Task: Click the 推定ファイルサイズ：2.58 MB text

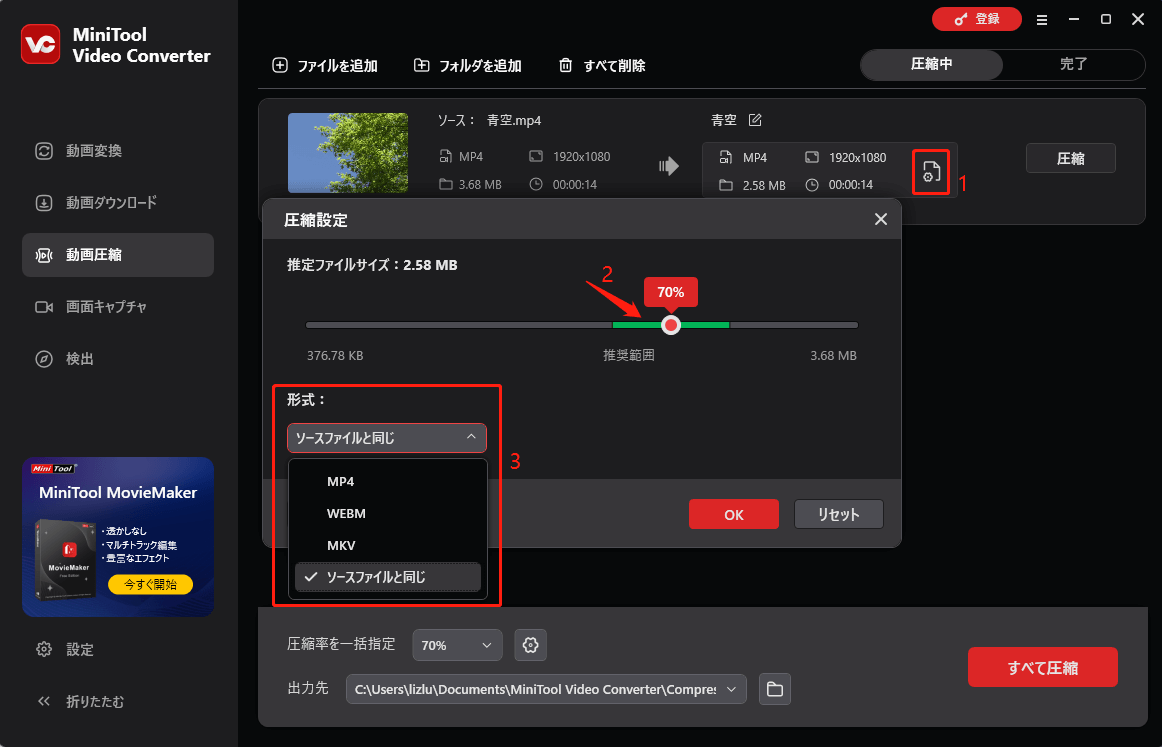Action: coord(372,265)
